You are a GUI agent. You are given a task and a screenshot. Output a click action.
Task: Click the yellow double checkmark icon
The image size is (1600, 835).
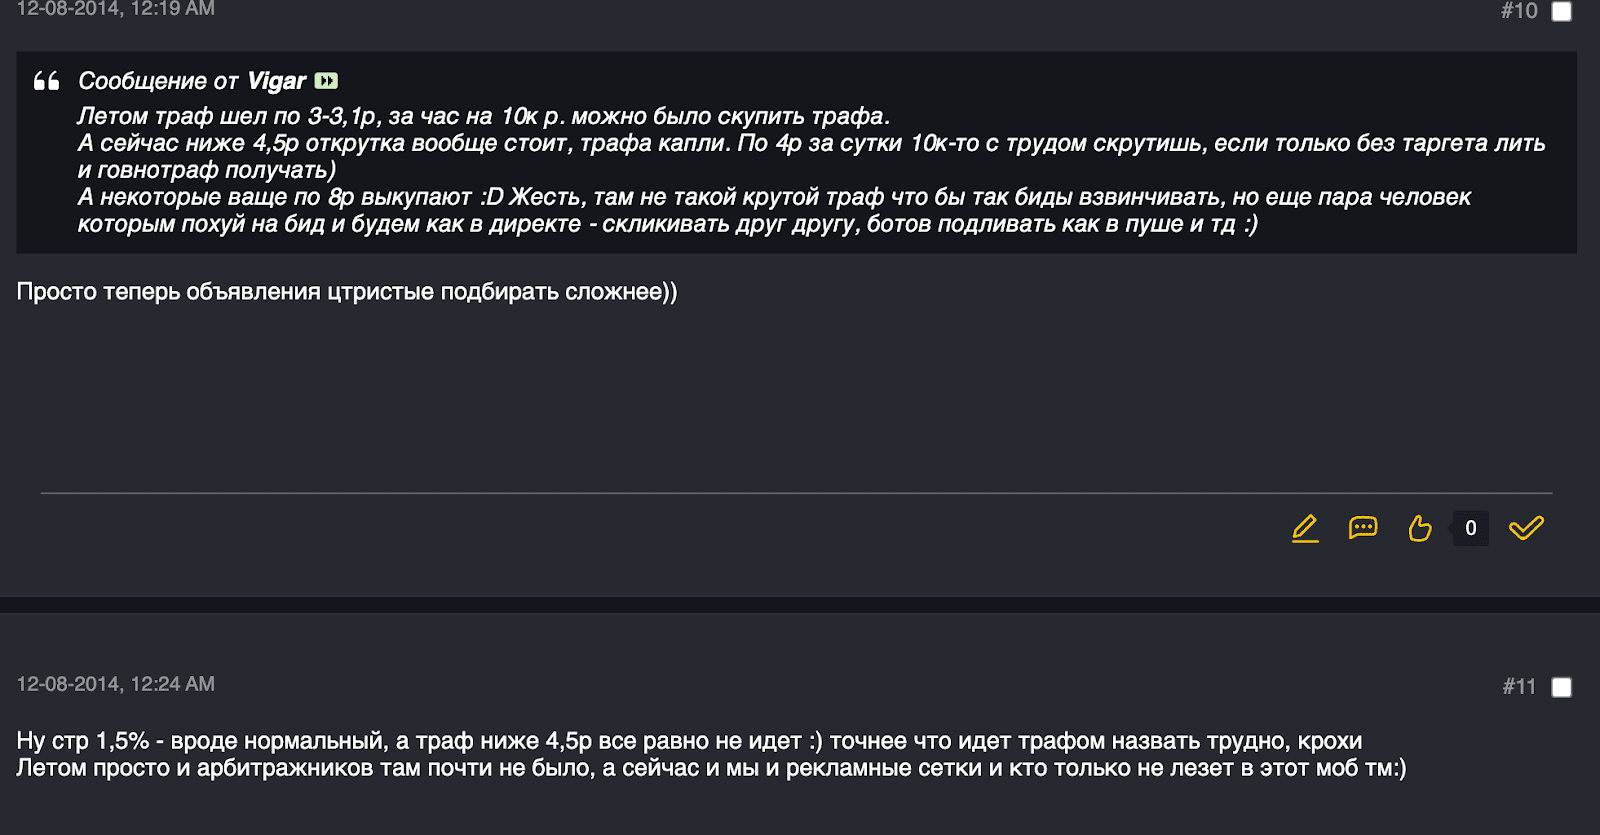click(x=1526, y=528)
